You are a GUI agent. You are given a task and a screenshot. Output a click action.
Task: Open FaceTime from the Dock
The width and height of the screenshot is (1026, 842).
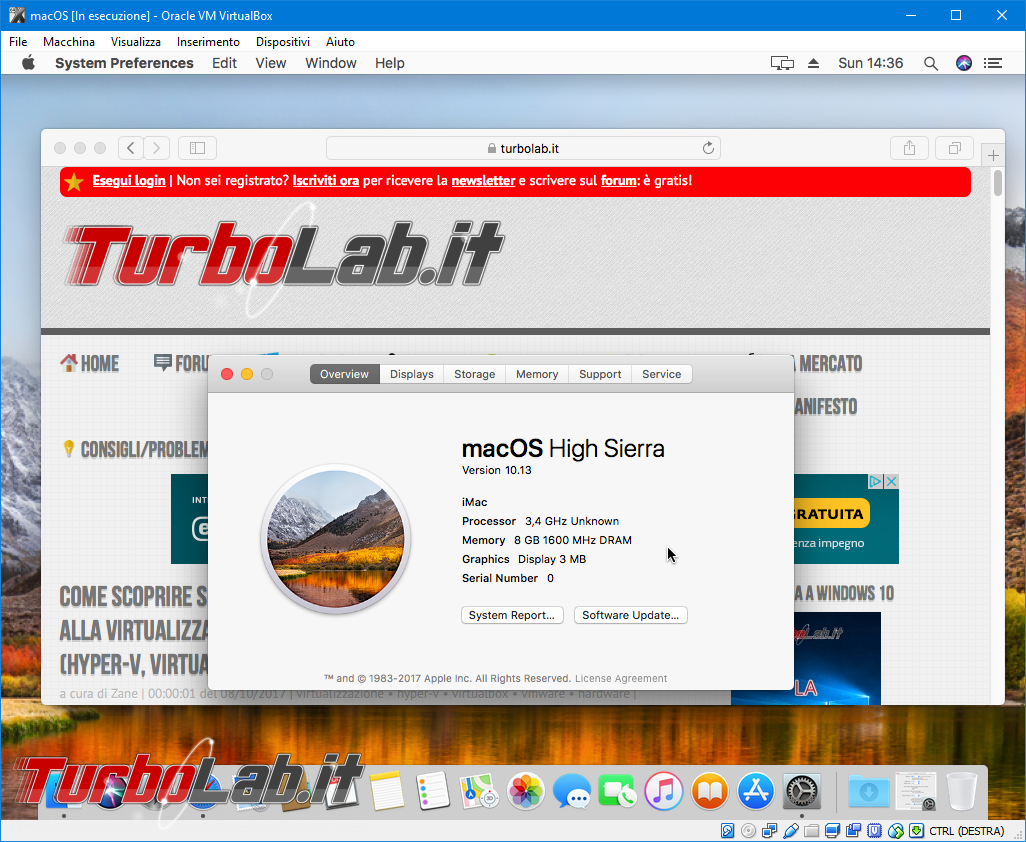pyautogui.click(x=617, y=791)
